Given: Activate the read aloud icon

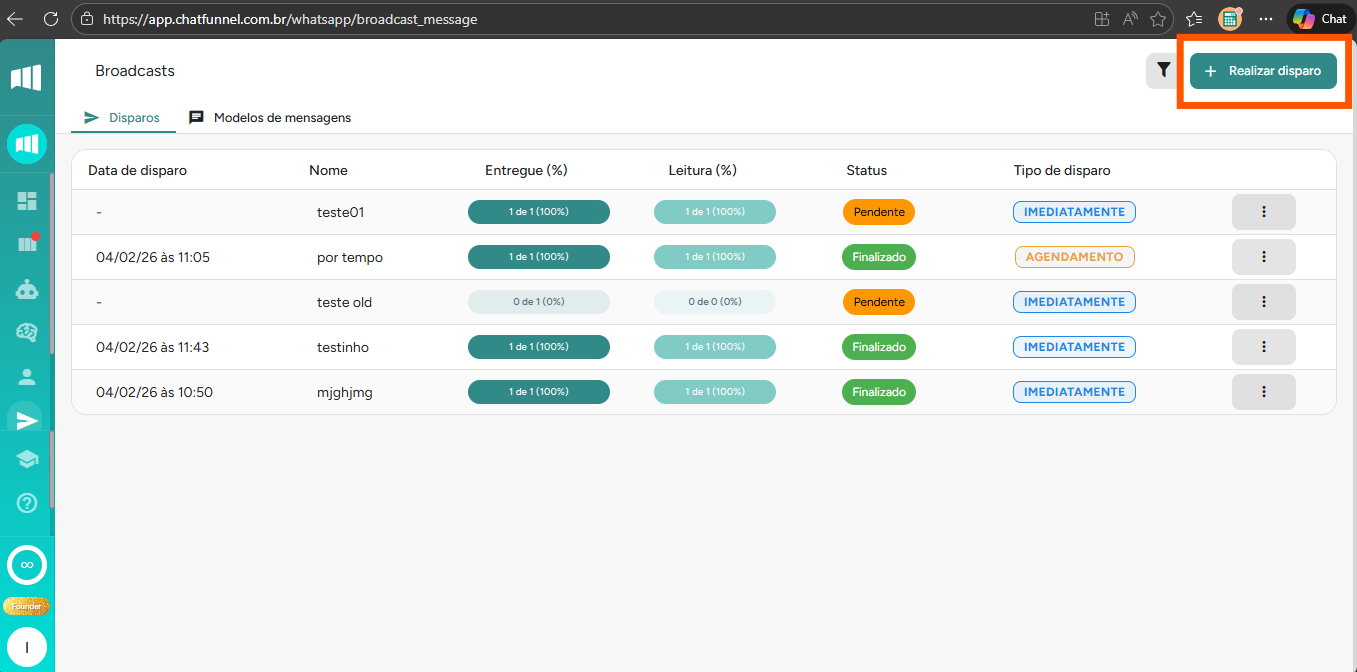Looking at the screenshot, I should coord(1130,19).
